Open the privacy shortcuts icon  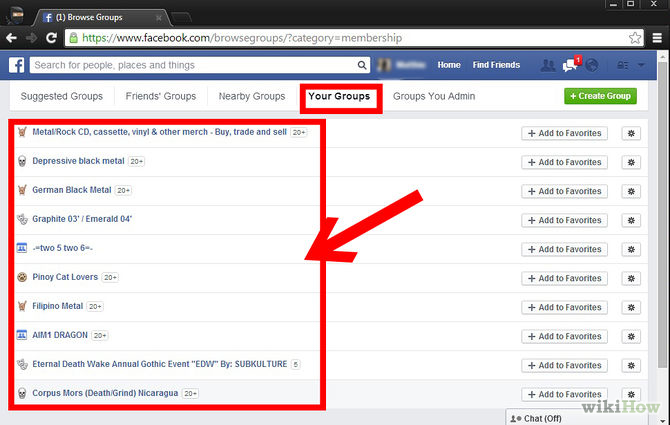(622, 65)
